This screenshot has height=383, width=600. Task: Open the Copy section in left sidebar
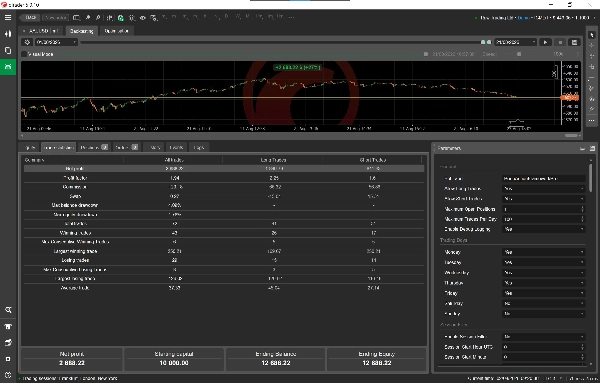point(8,51)
